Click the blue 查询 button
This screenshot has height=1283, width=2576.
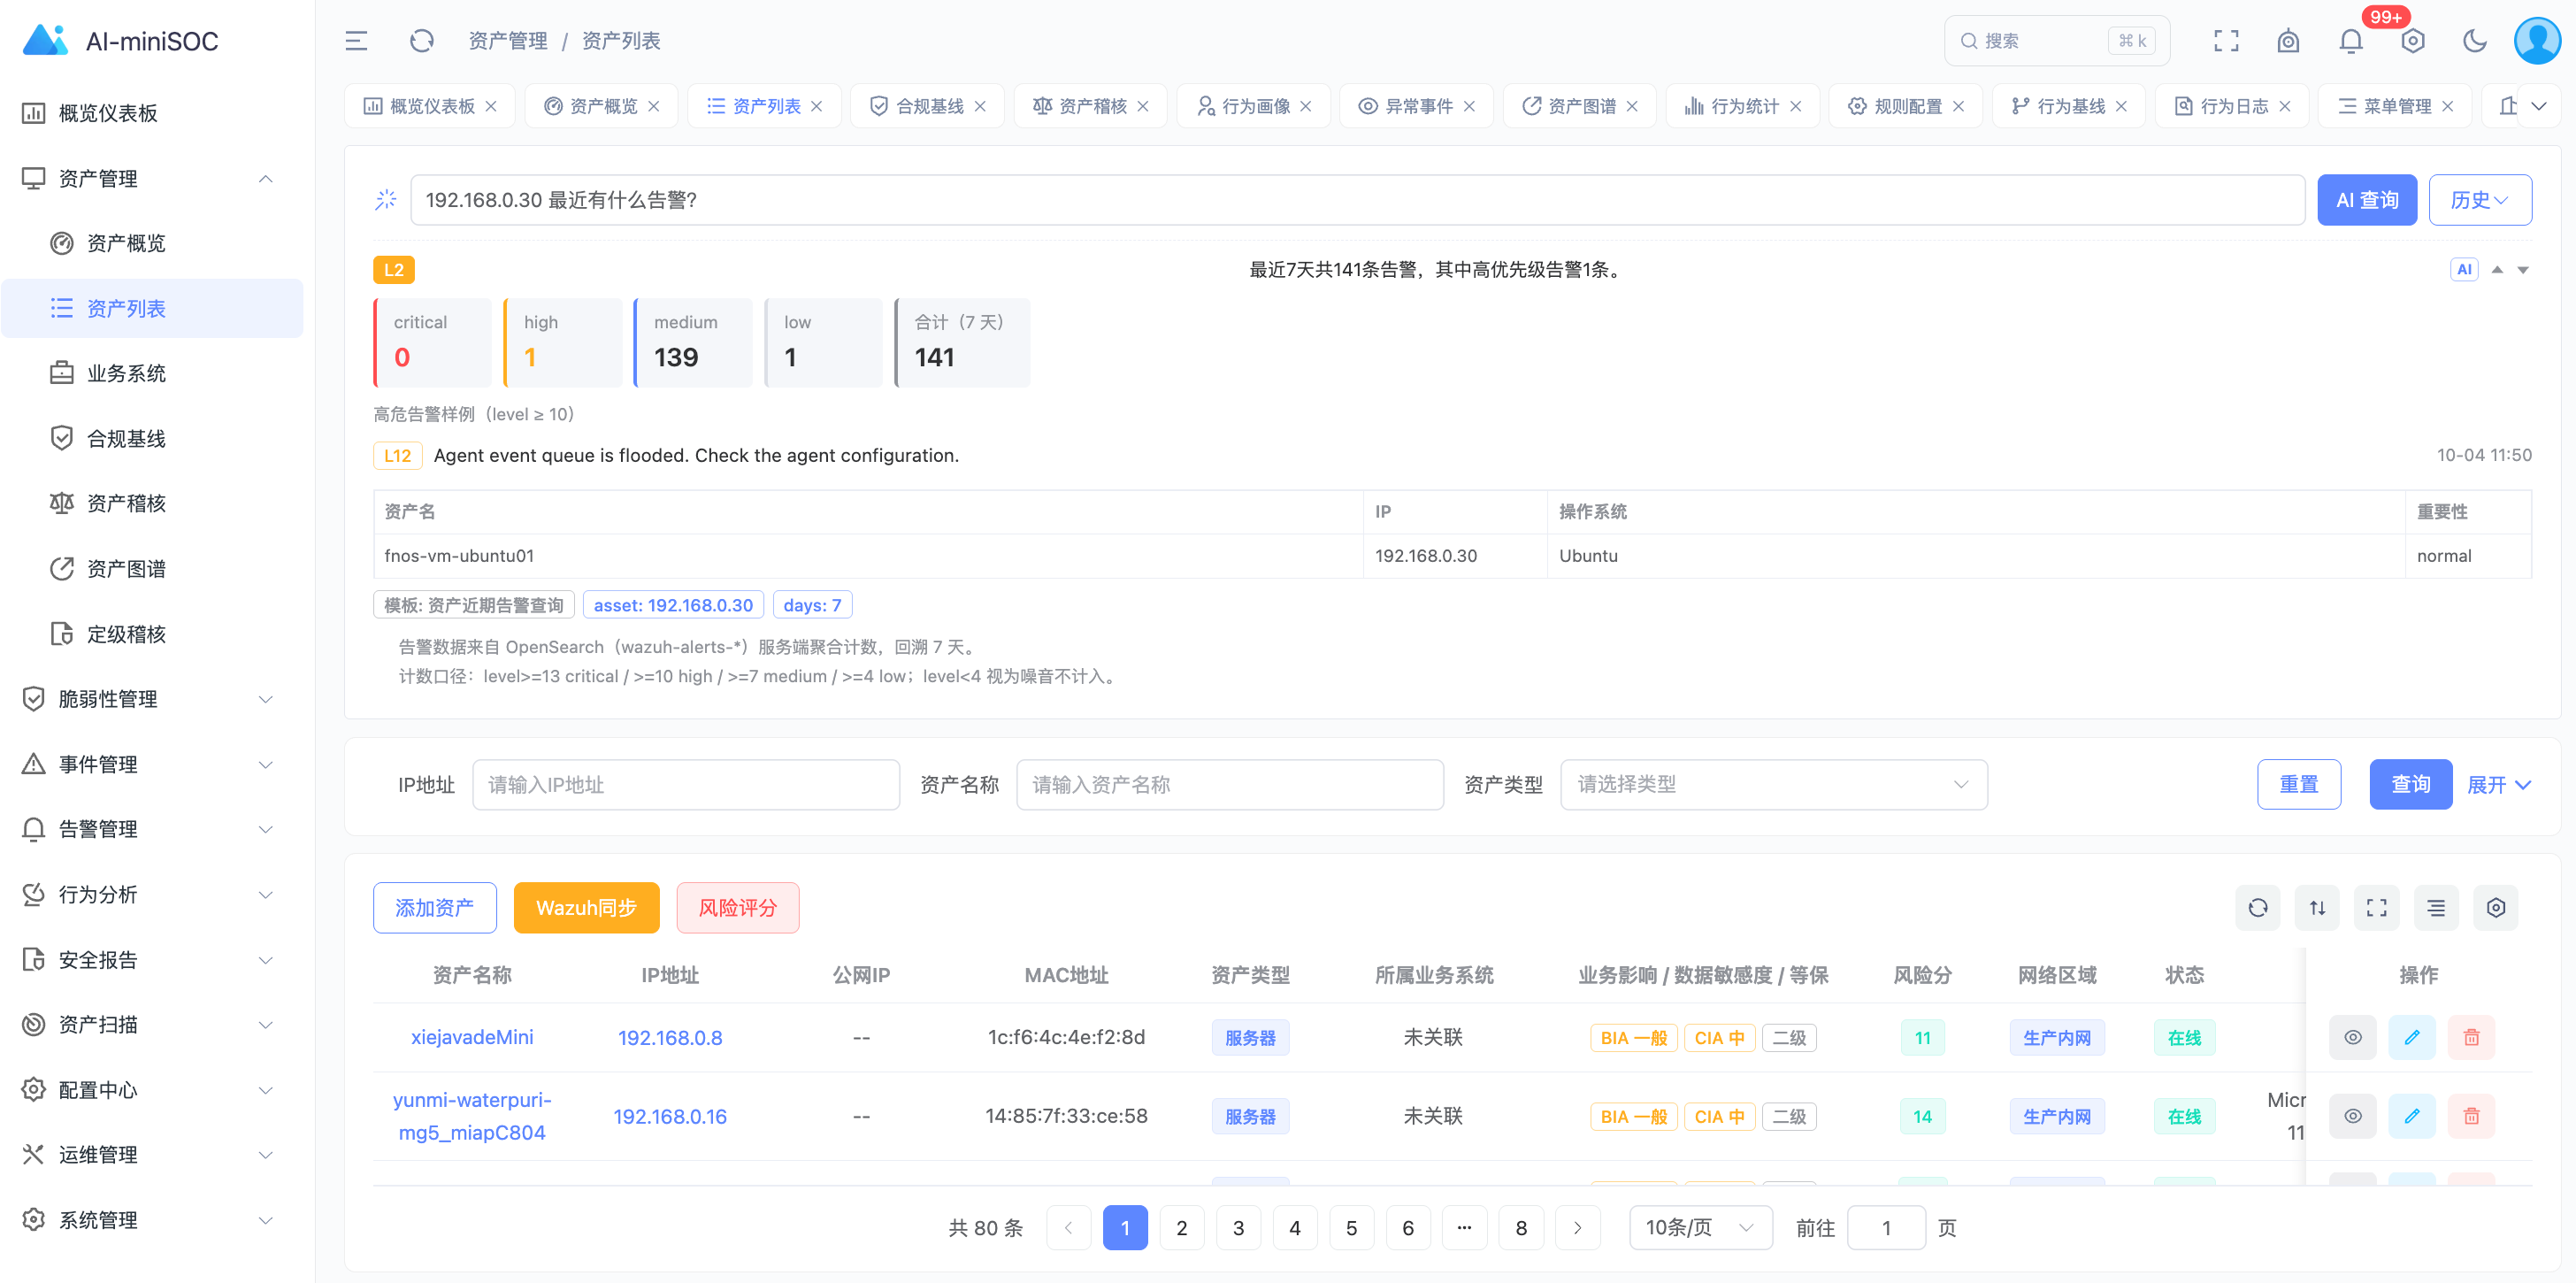click(x=2410, y=785)
